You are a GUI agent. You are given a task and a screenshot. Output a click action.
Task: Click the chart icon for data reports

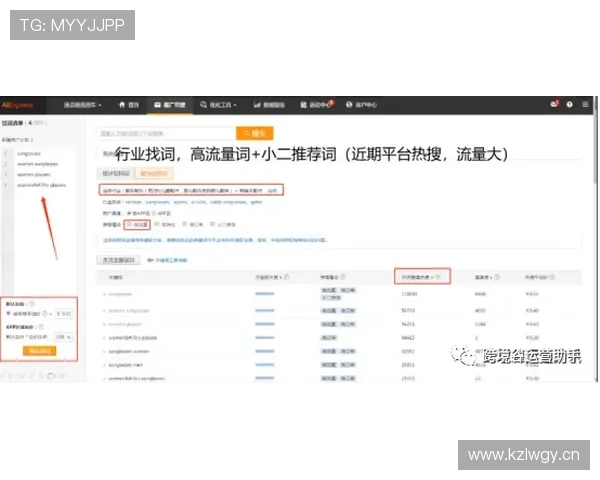tap(257, 104)
